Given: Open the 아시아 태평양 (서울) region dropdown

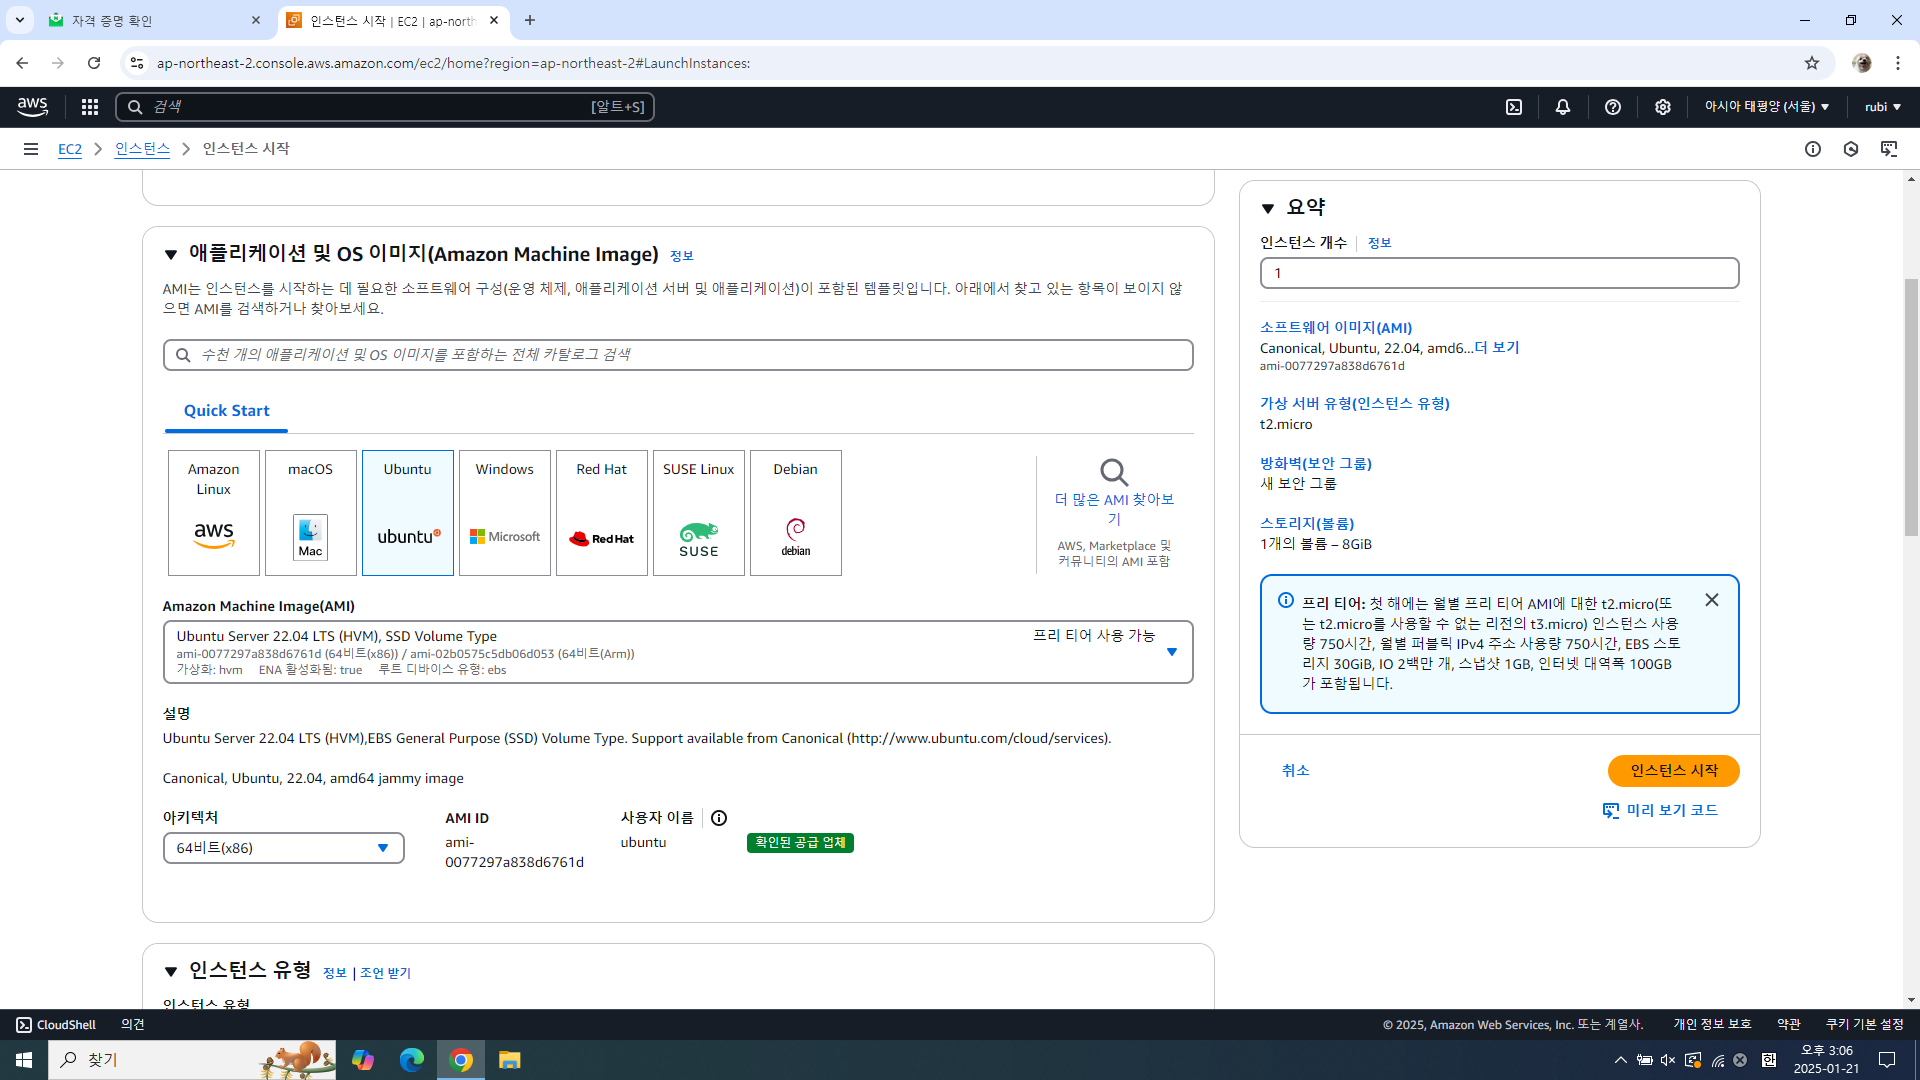Looking at the screenshot, I should (x=1767, y=107).
